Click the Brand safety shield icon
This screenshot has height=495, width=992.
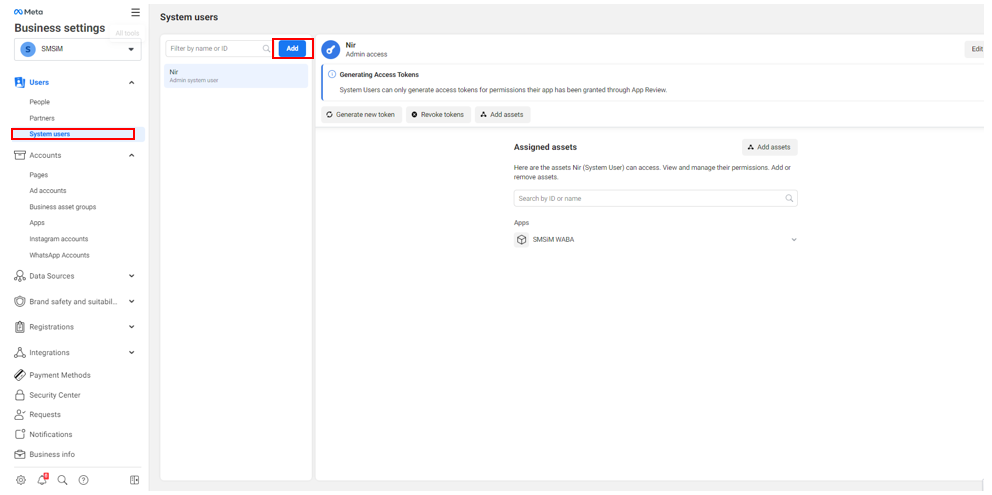pos(20,301)
